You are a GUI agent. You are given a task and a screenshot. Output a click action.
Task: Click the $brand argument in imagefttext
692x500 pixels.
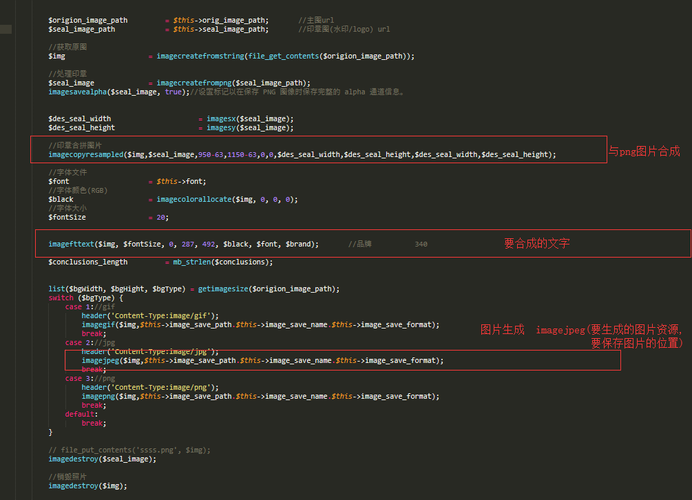pos(298,244)
